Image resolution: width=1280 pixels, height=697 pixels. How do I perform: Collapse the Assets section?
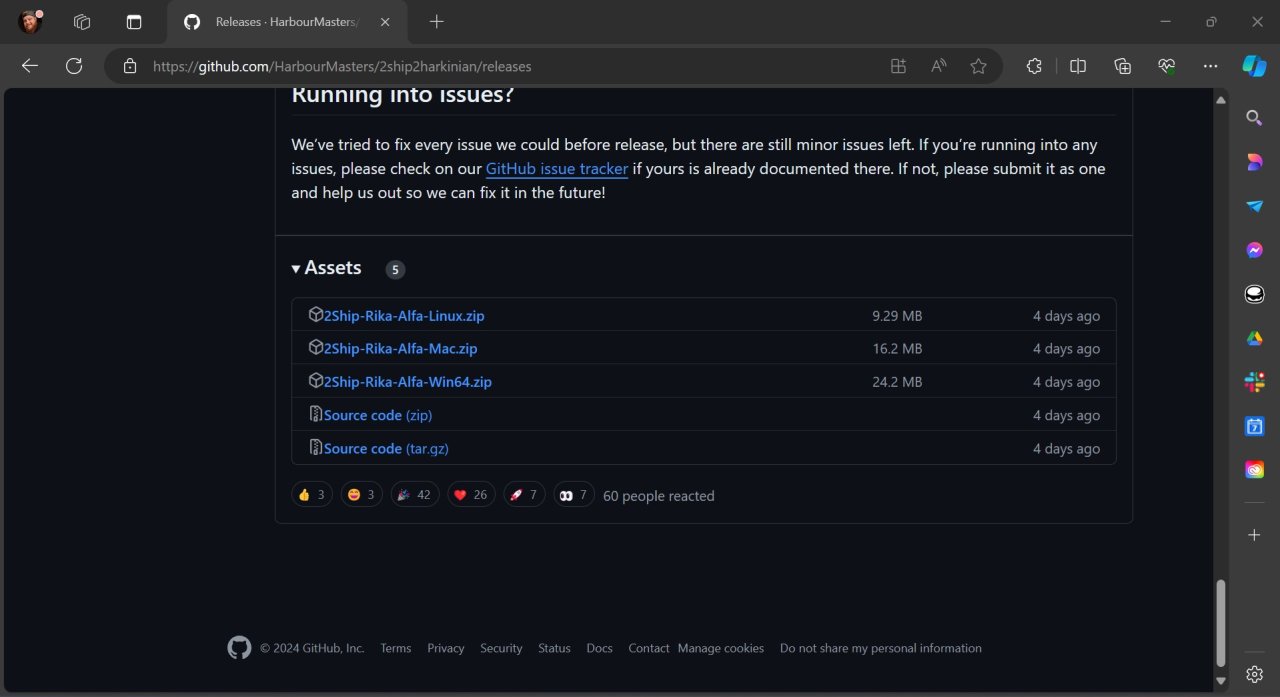coord(326,268)
